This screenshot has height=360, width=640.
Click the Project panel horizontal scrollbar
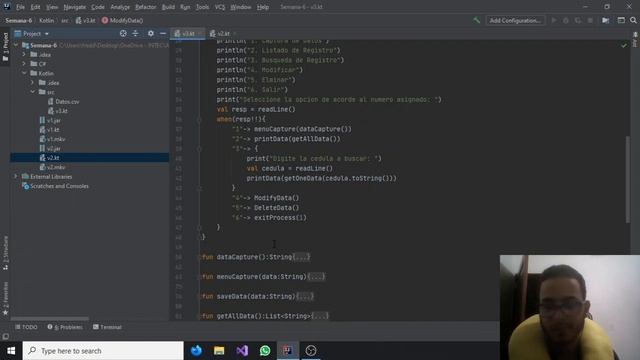(x=50, y=319)
